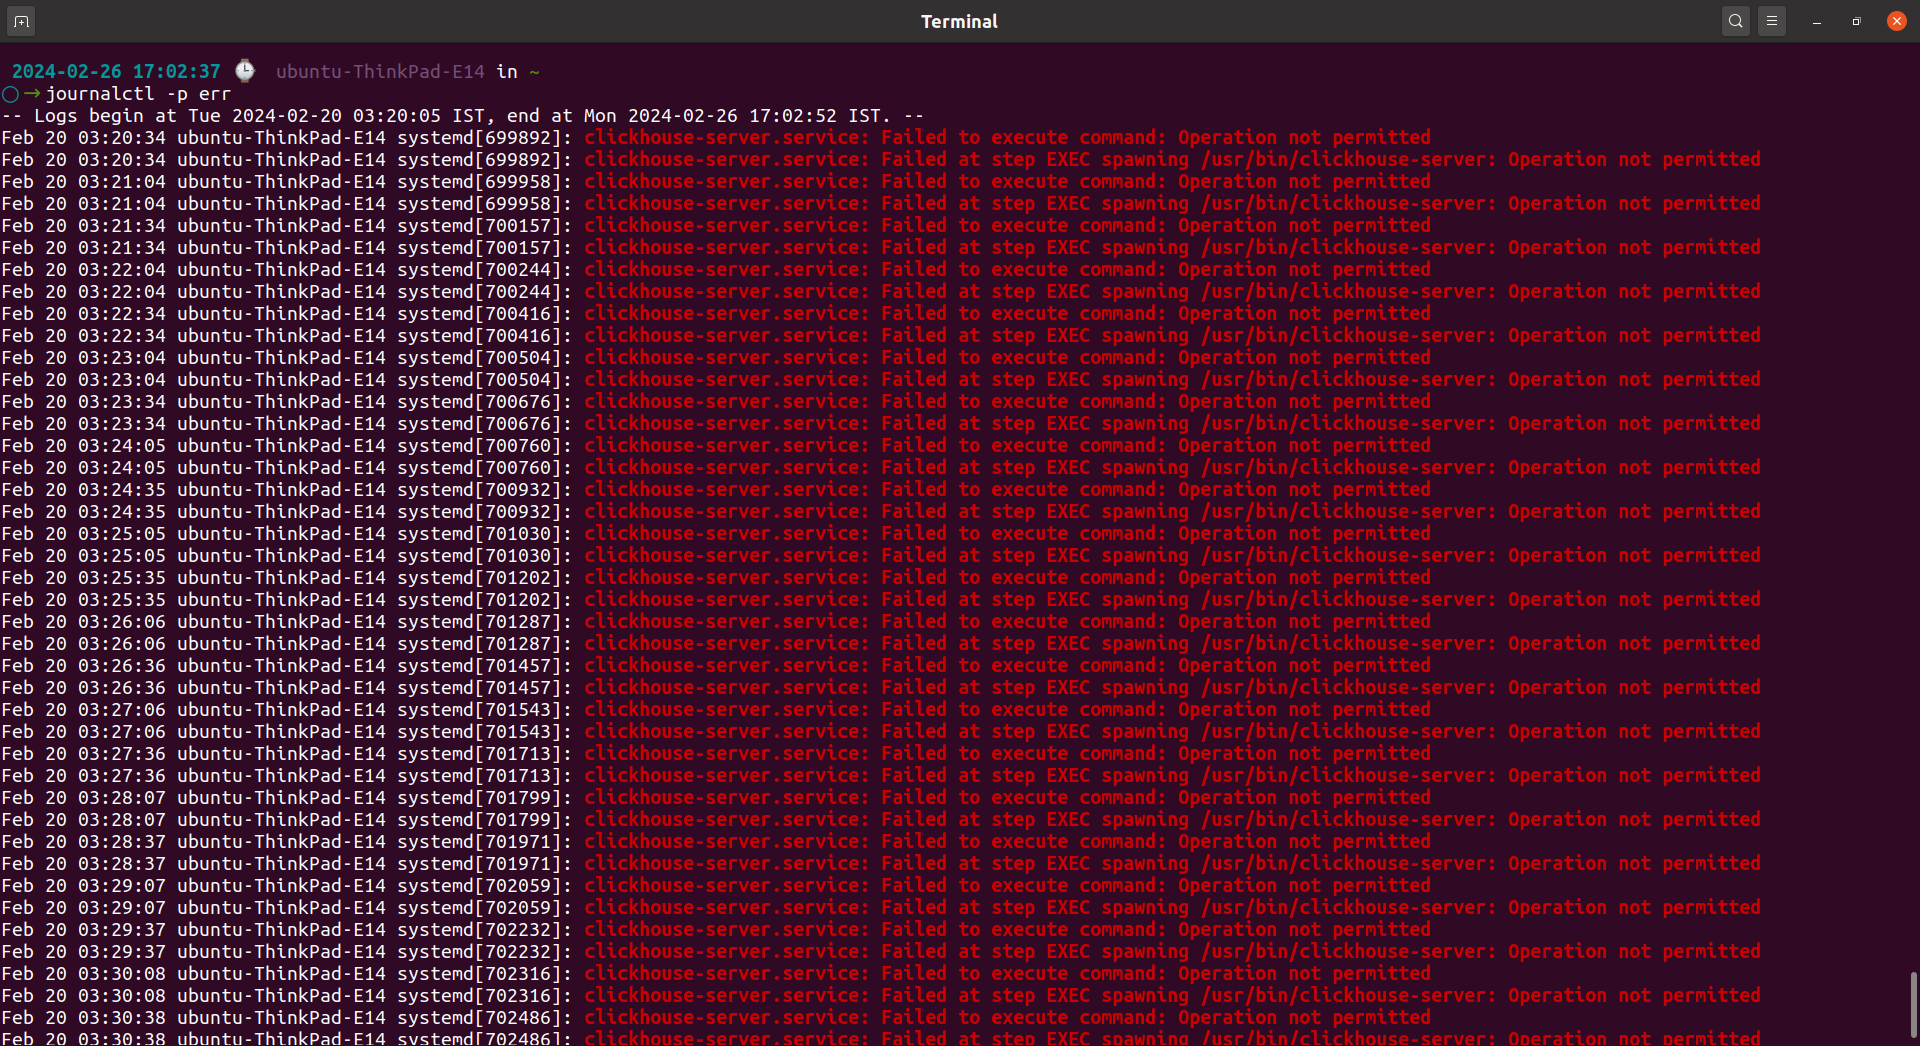Click the 03:23:04 systemd[700504] 'Failed to execute' line

(716, 358)
